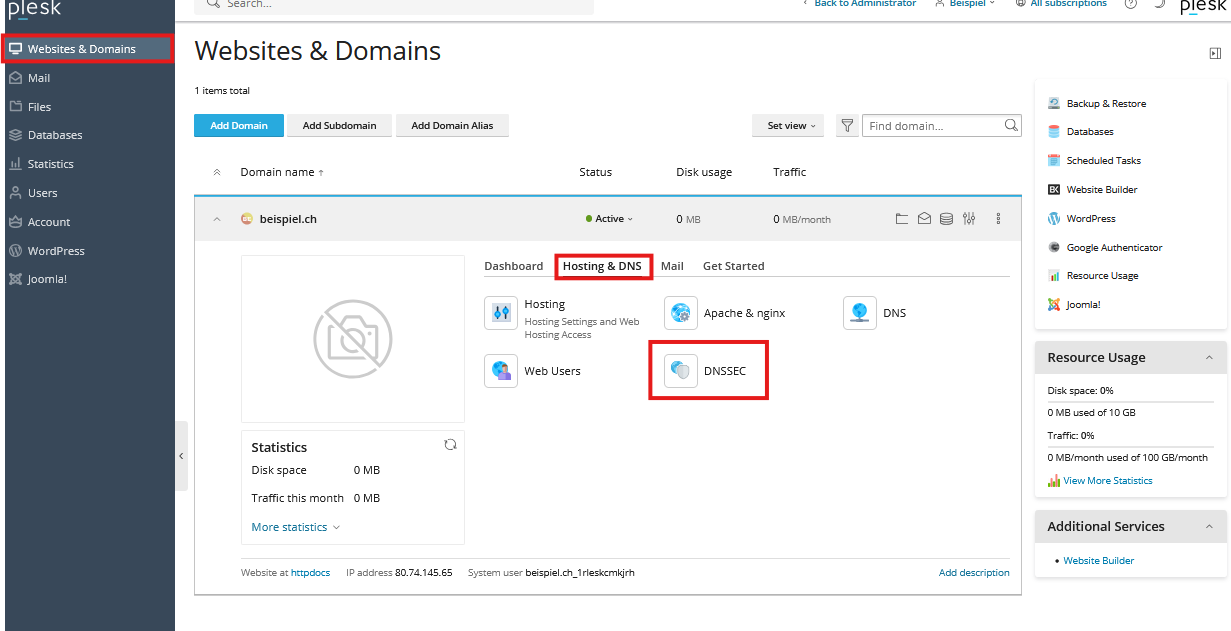1231x631 pixels.
Task: Open the View More Statistics link
Action: tap(1107, 481)
